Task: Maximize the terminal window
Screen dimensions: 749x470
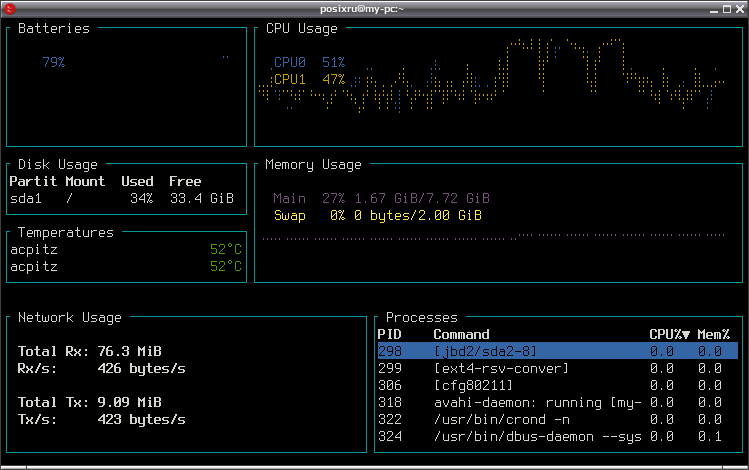Action: (x=727, y=9)
